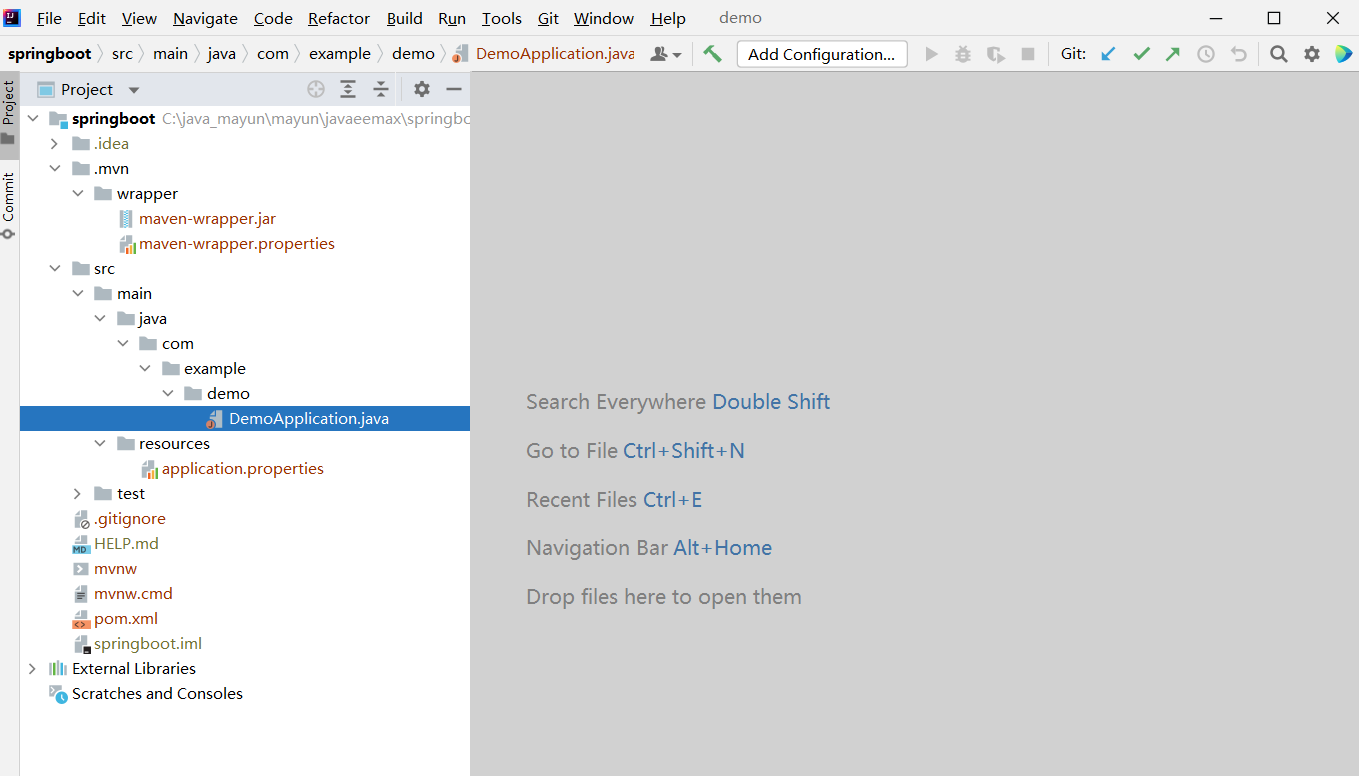Collapse the .mvn folder arrow
This screenshot has width=1359, height=776.
(x=55, y=169)
